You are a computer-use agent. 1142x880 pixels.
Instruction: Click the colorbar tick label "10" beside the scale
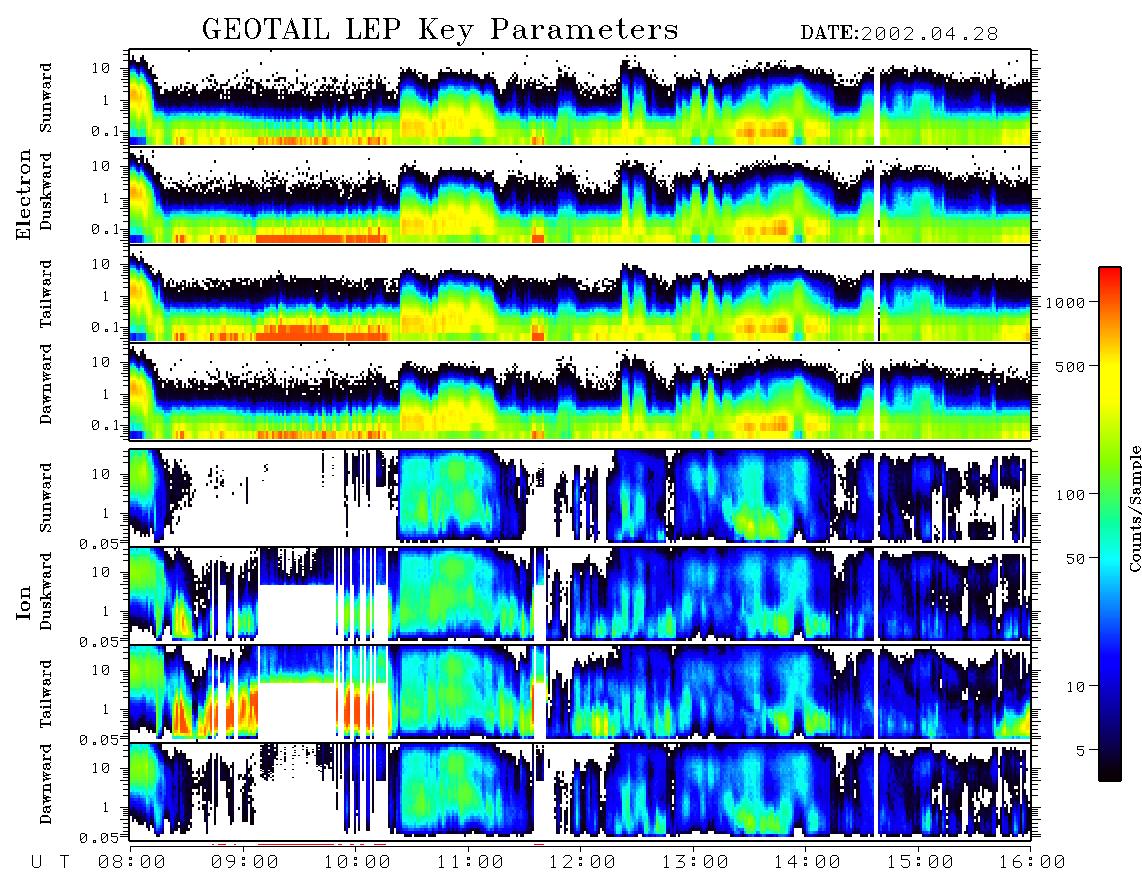[1075, 687]
